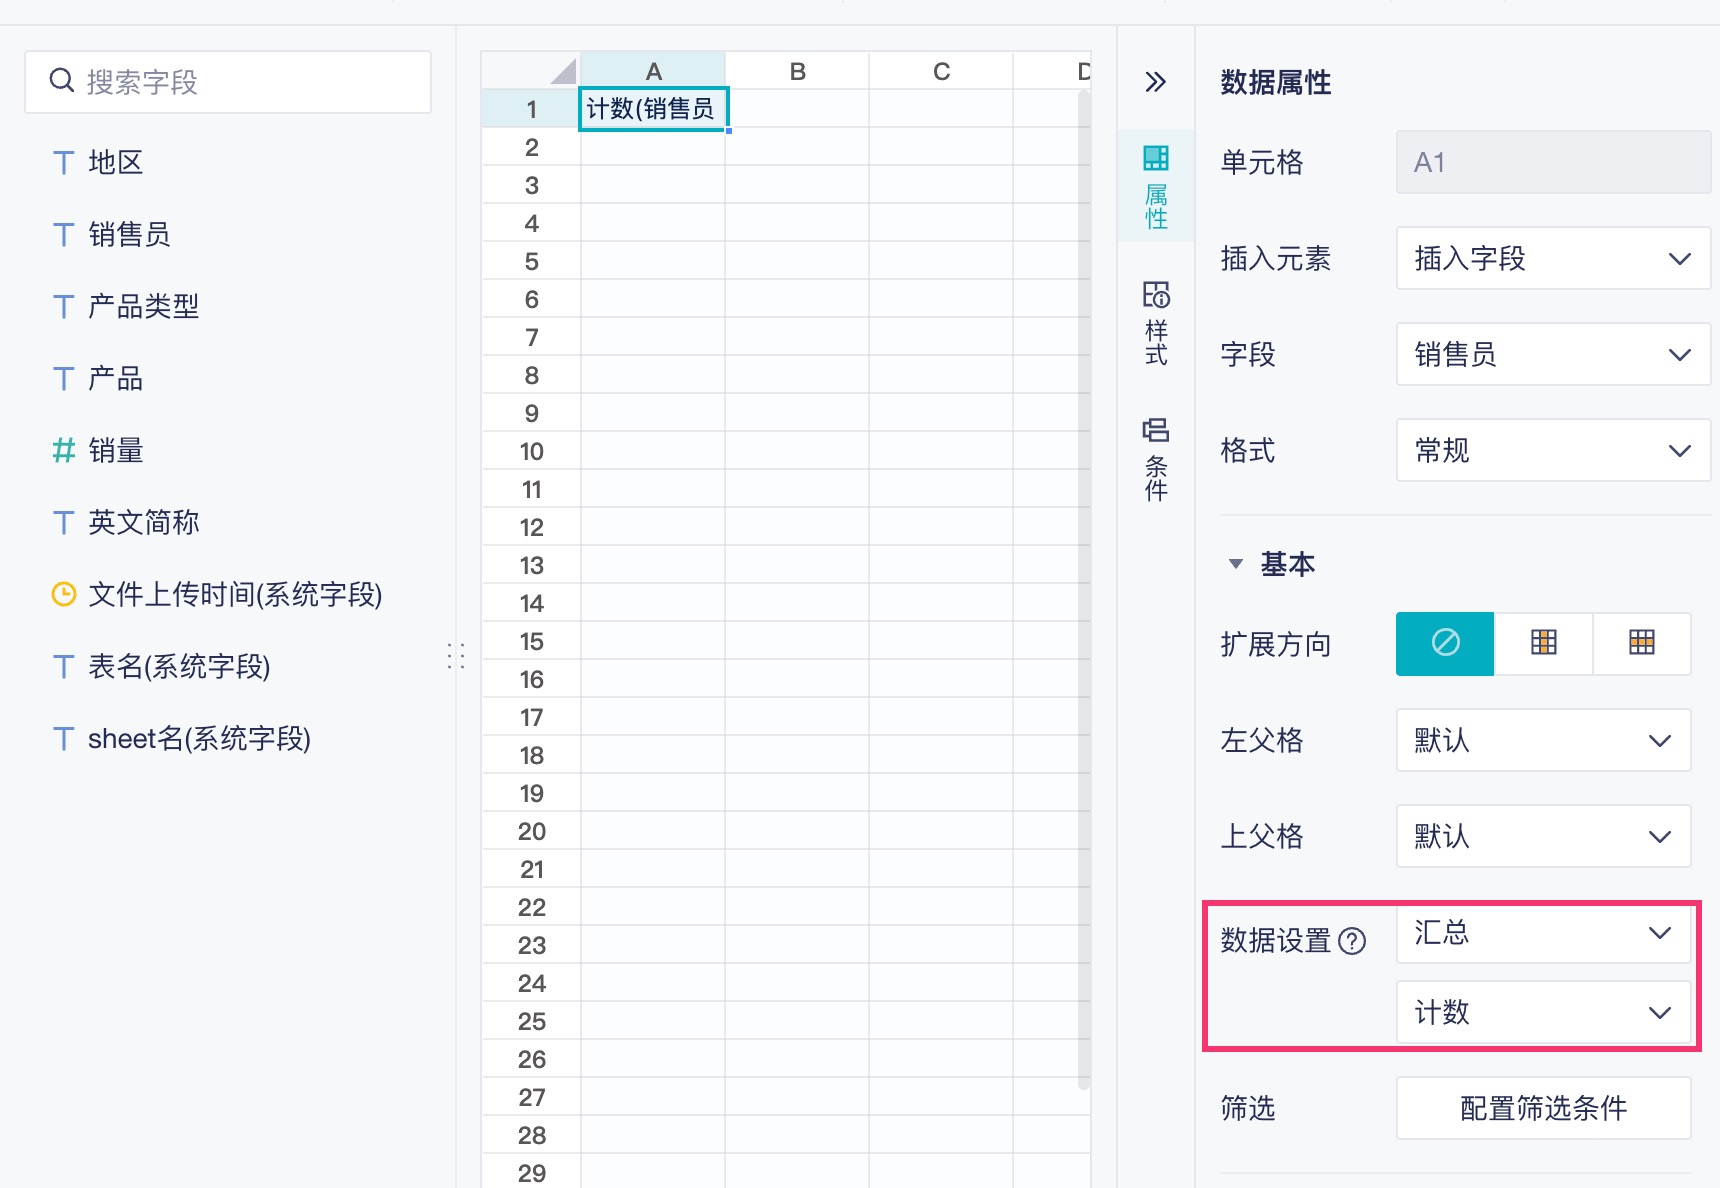Screen dimensions: 1720x1188
Task: Set expansion direction to vertical
Action: pos(1543,643)
